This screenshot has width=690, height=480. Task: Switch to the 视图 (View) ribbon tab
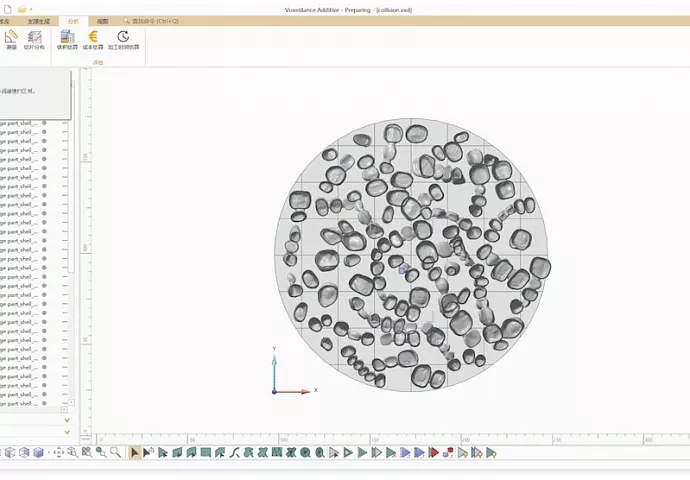103,20
